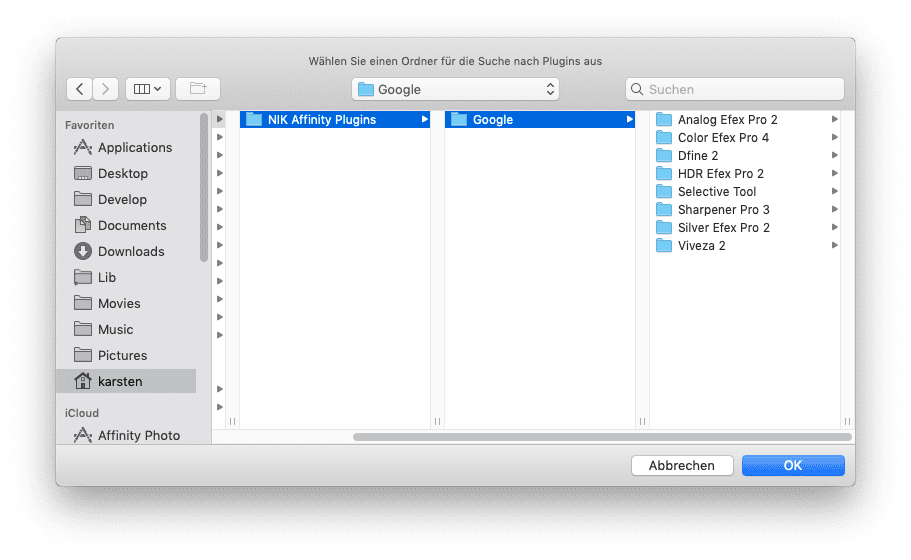
Task: Go forward with the right chevron button
Action: pyautogui.click(x=105, y=89)
